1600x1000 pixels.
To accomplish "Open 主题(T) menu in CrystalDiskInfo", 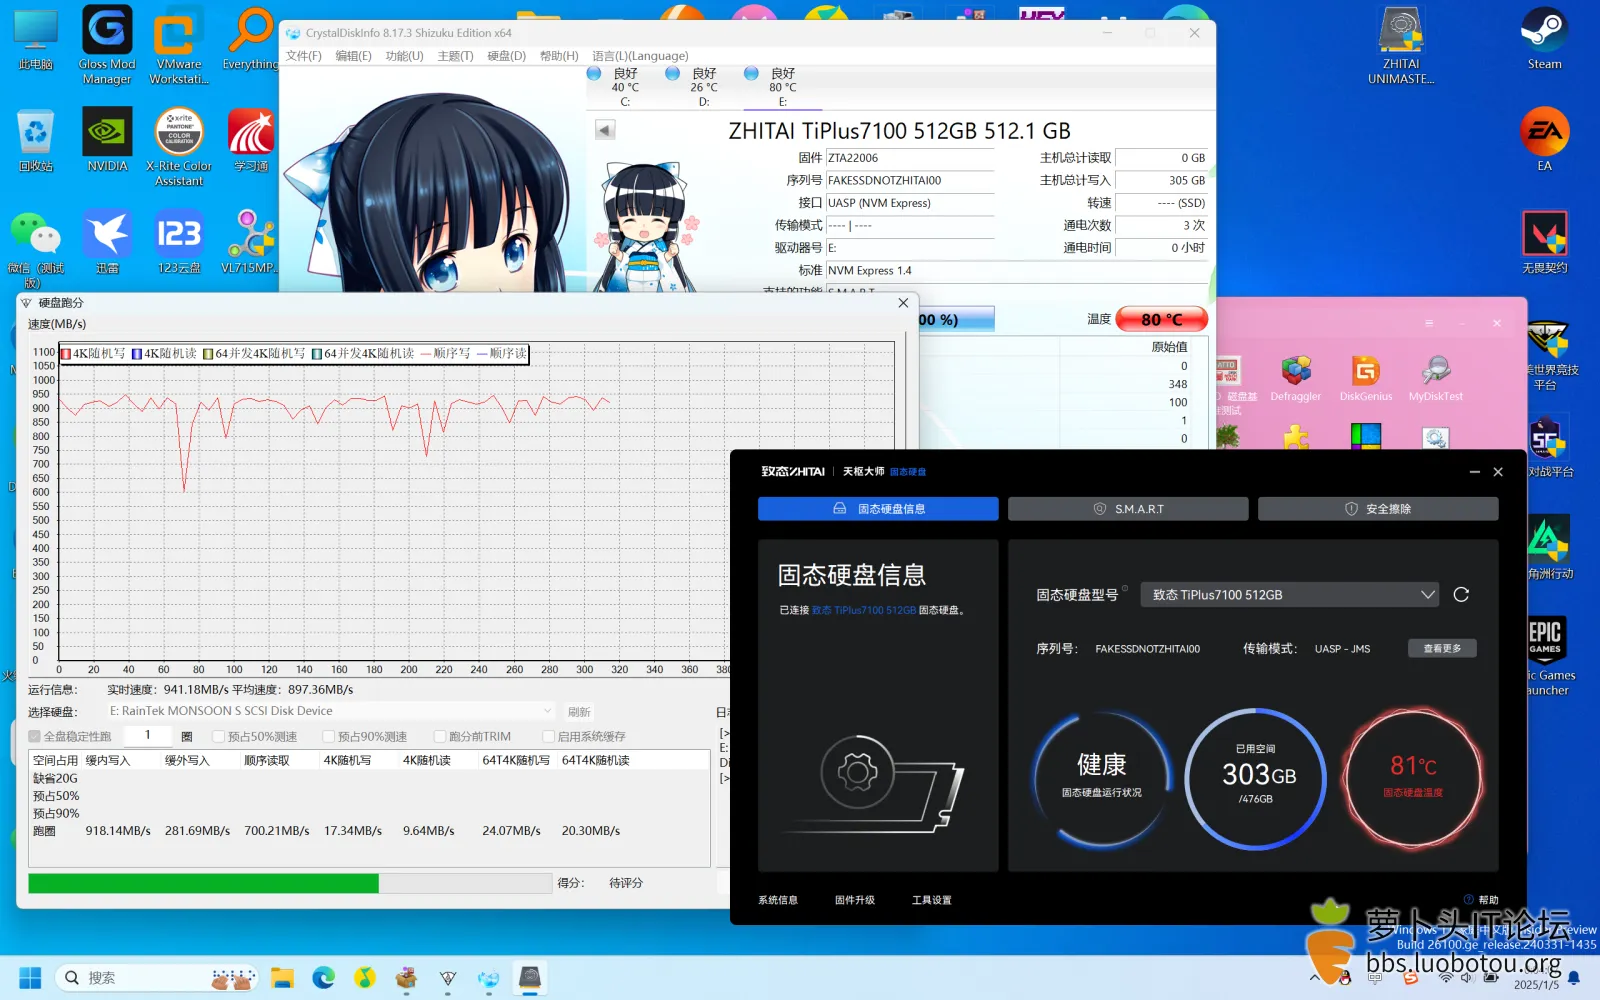I will click(x=456, y=56).
